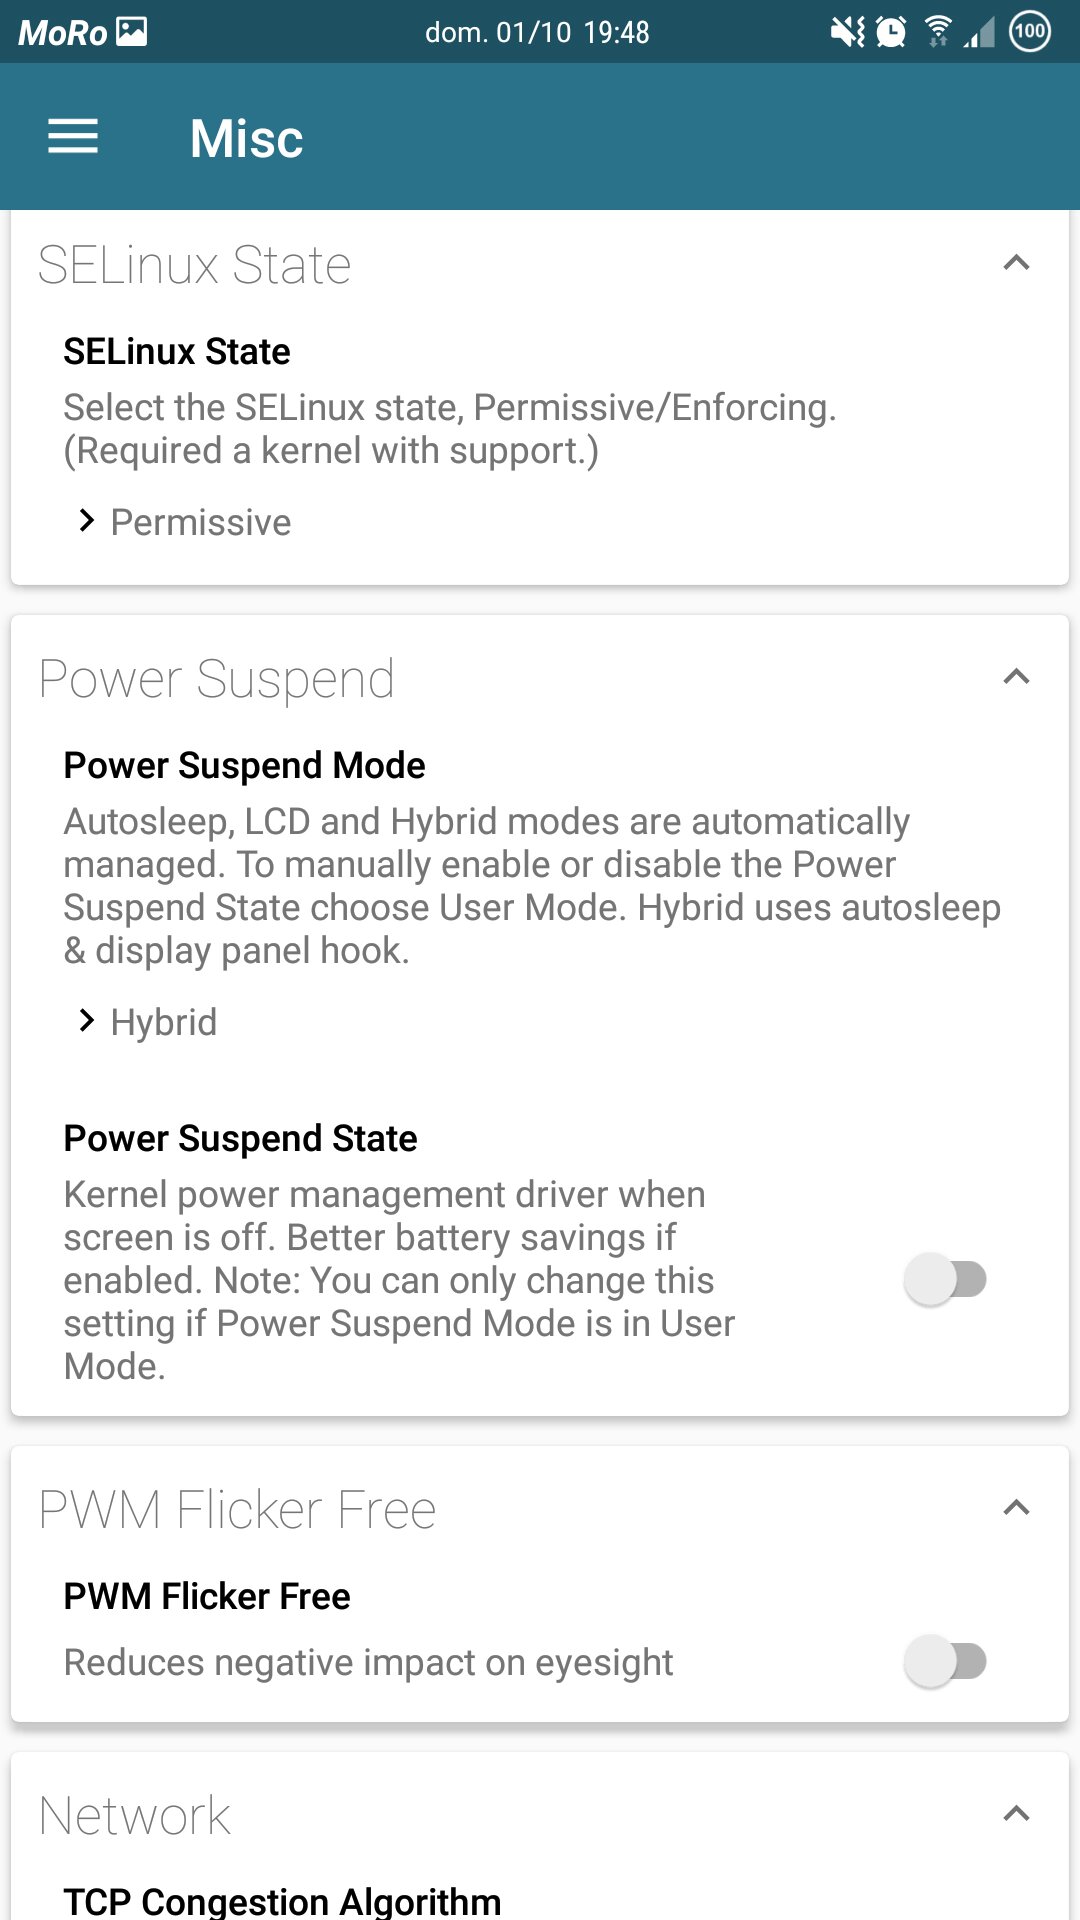Viewport: 1080px width, 1920px height.
Task: Tap the cellular signal strength icon
Action: [979, 33]
